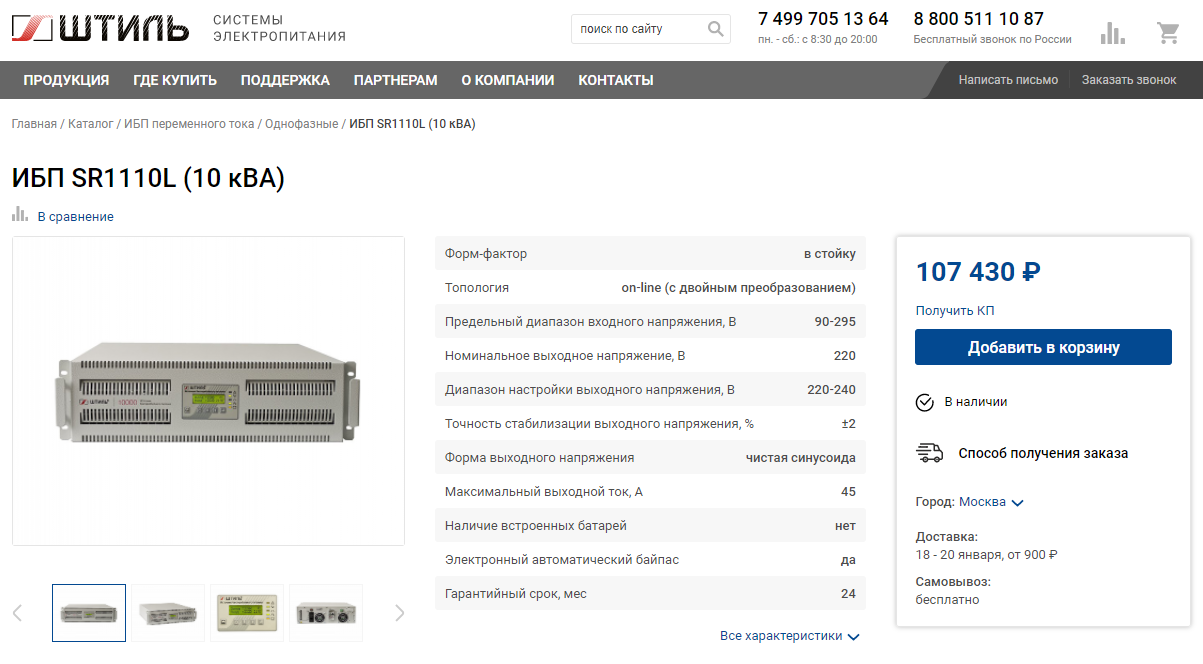1203x664 pixels.
Task: Click the product title ИБП SR1110L
Action: (x=148, y=178)
